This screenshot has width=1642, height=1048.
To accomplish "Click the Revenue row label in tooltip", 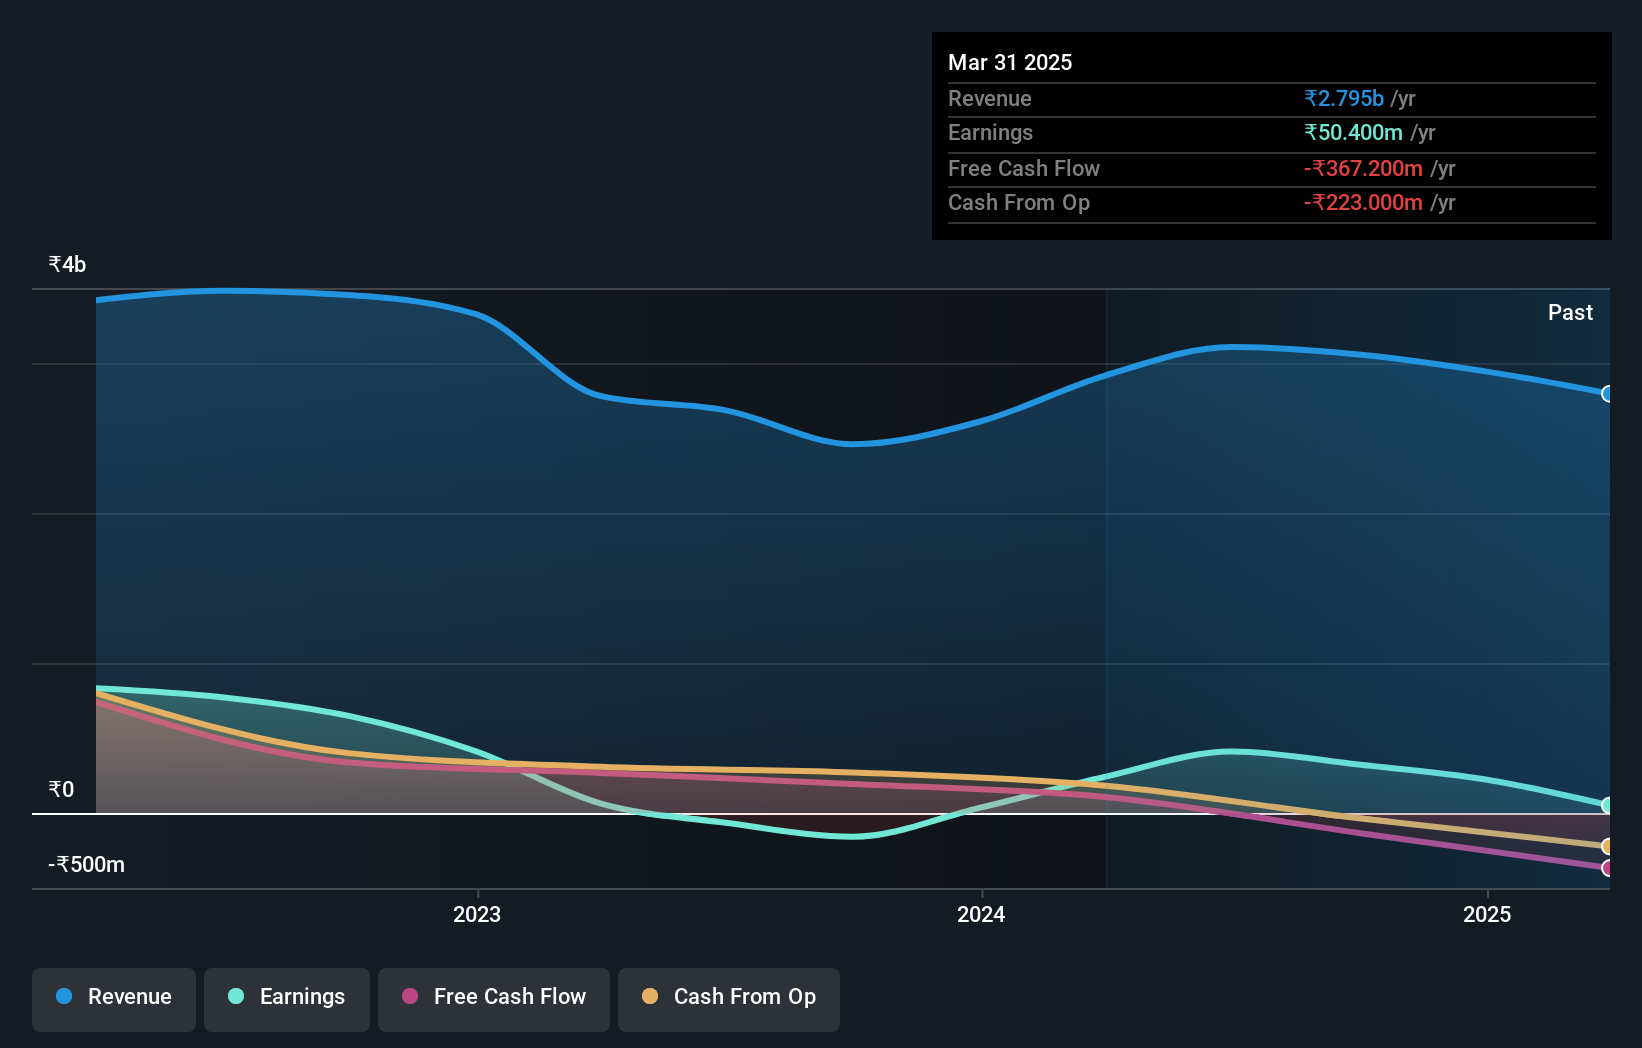I will tap(990, 98).
